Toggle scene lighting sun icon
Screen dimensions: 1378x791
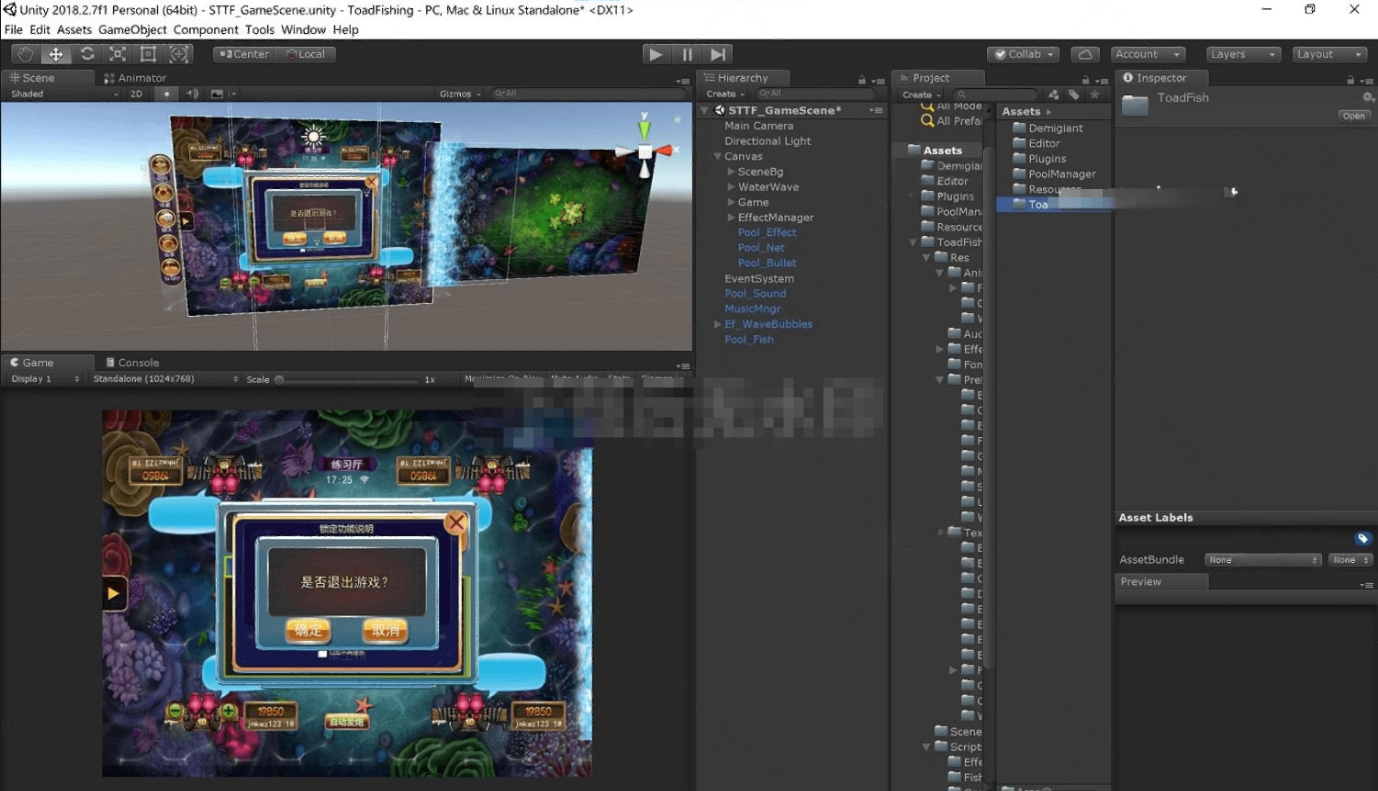pyautogui.click(x=168, y=94)
